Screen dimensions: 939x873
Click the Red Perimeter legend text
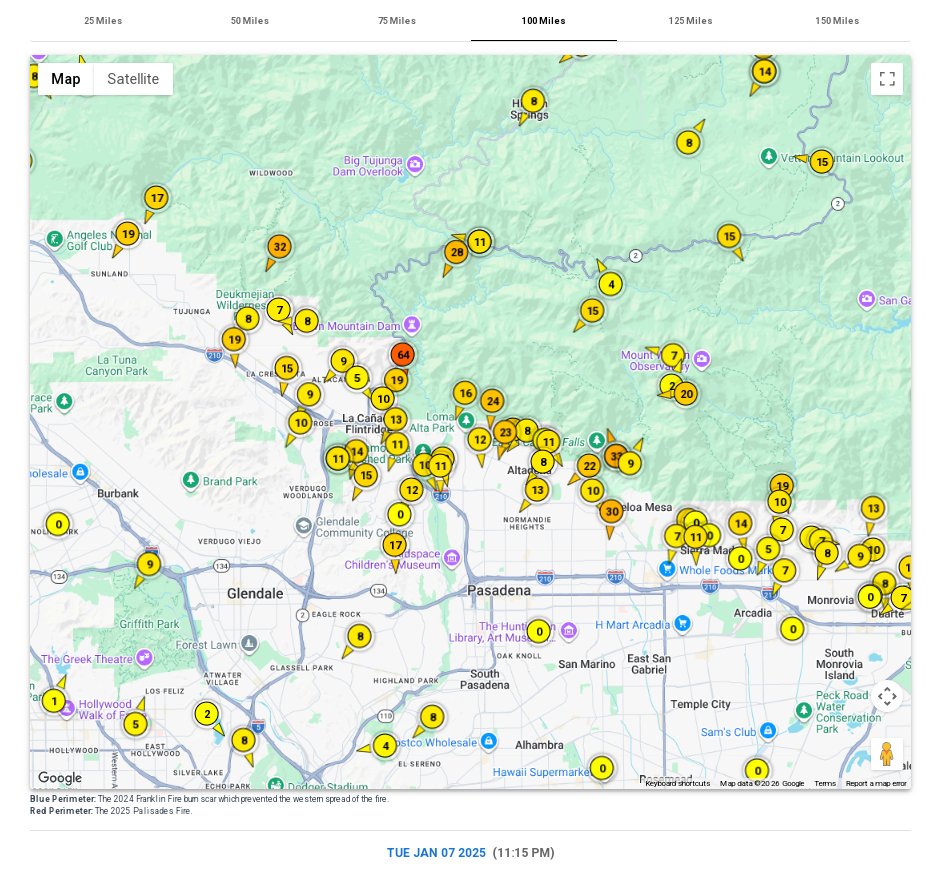[x=111, y=811]
